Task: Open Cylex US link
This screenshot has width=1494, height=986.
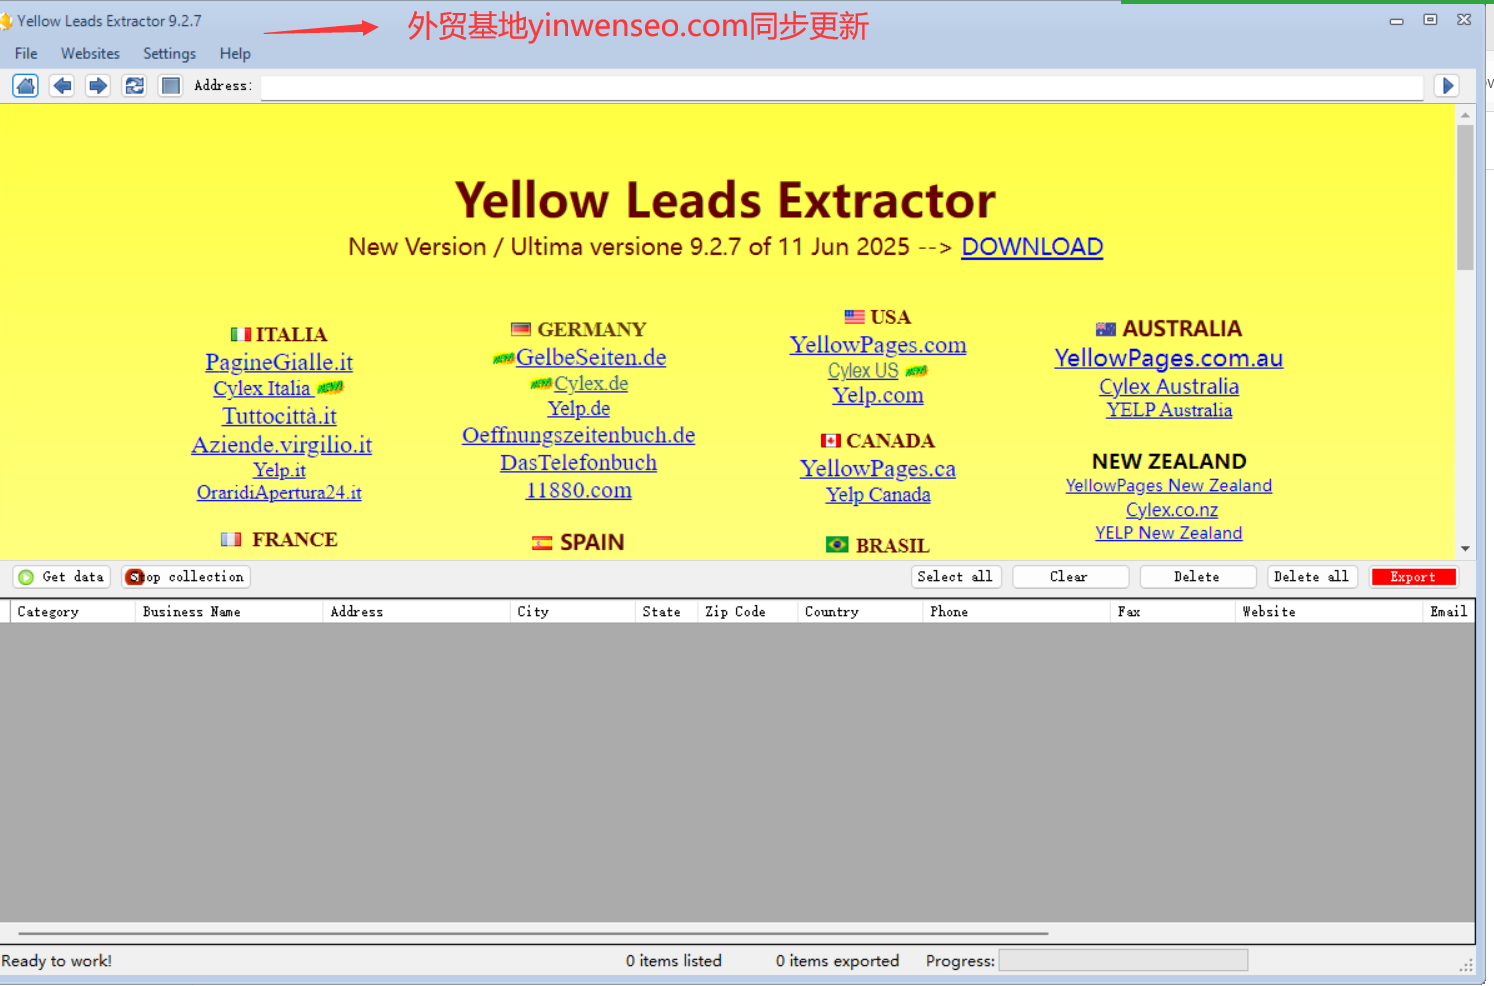Action: click(863, 371)
